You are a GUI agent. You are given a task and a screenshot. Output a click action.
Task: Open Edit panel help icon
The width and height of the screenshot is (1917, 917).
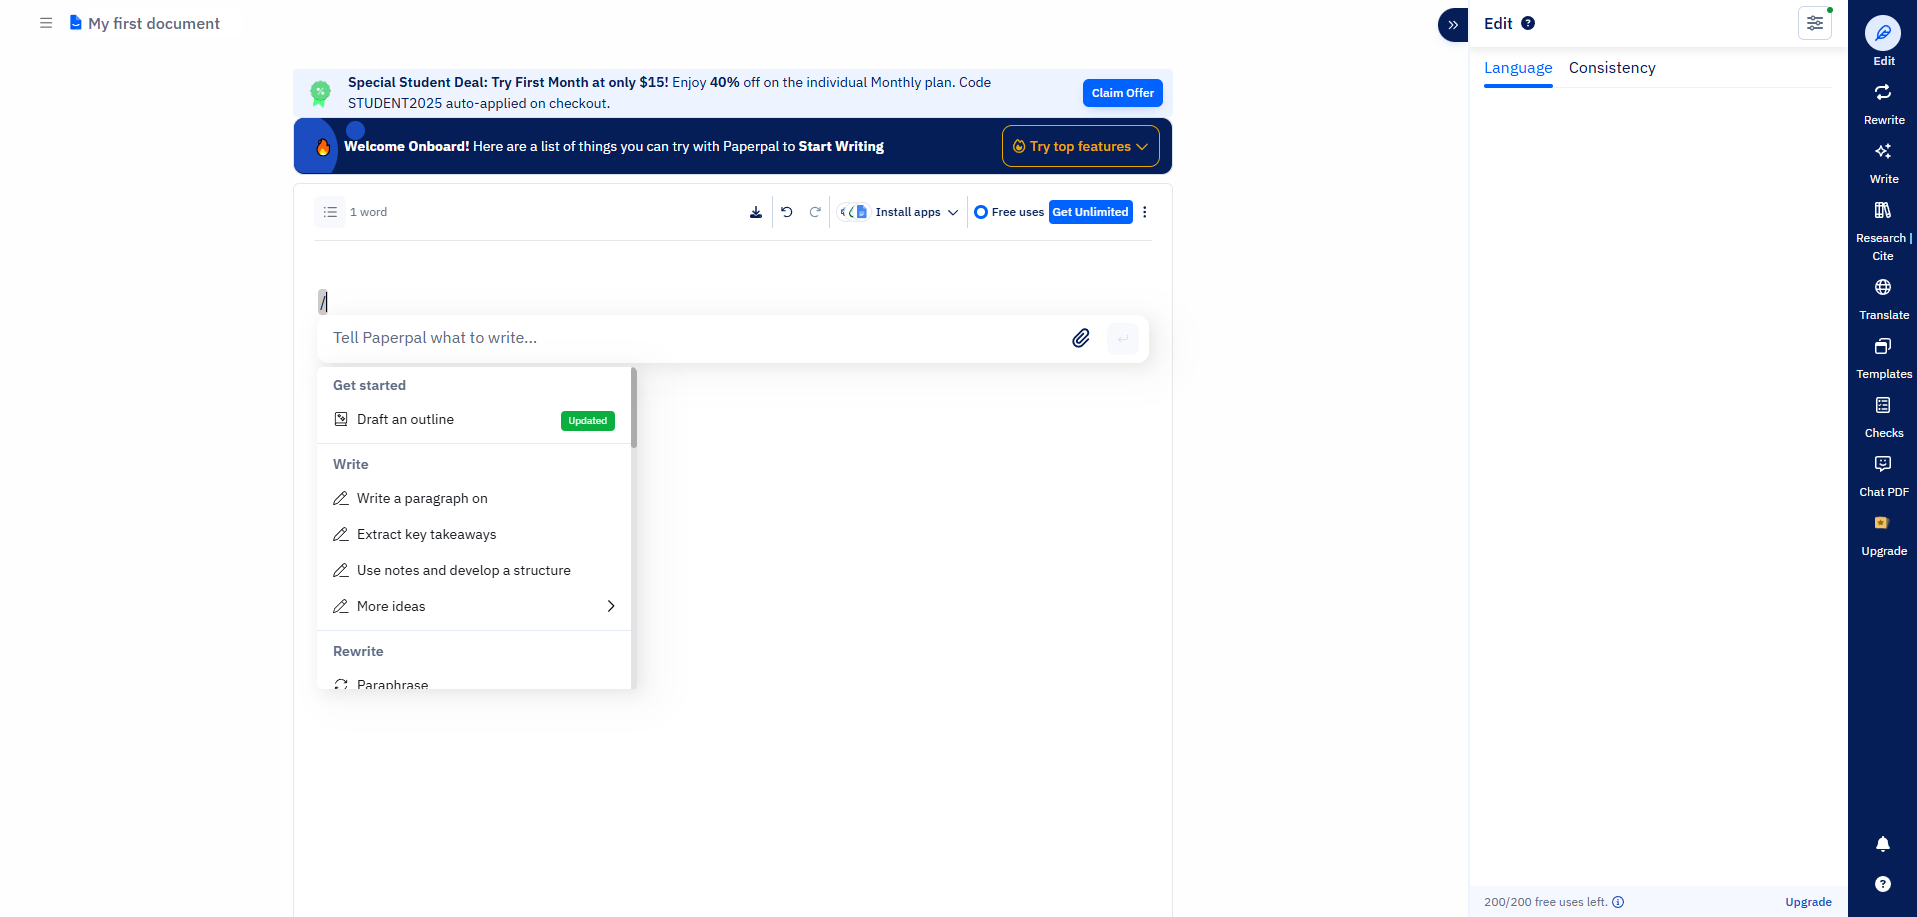(1528, 23)
